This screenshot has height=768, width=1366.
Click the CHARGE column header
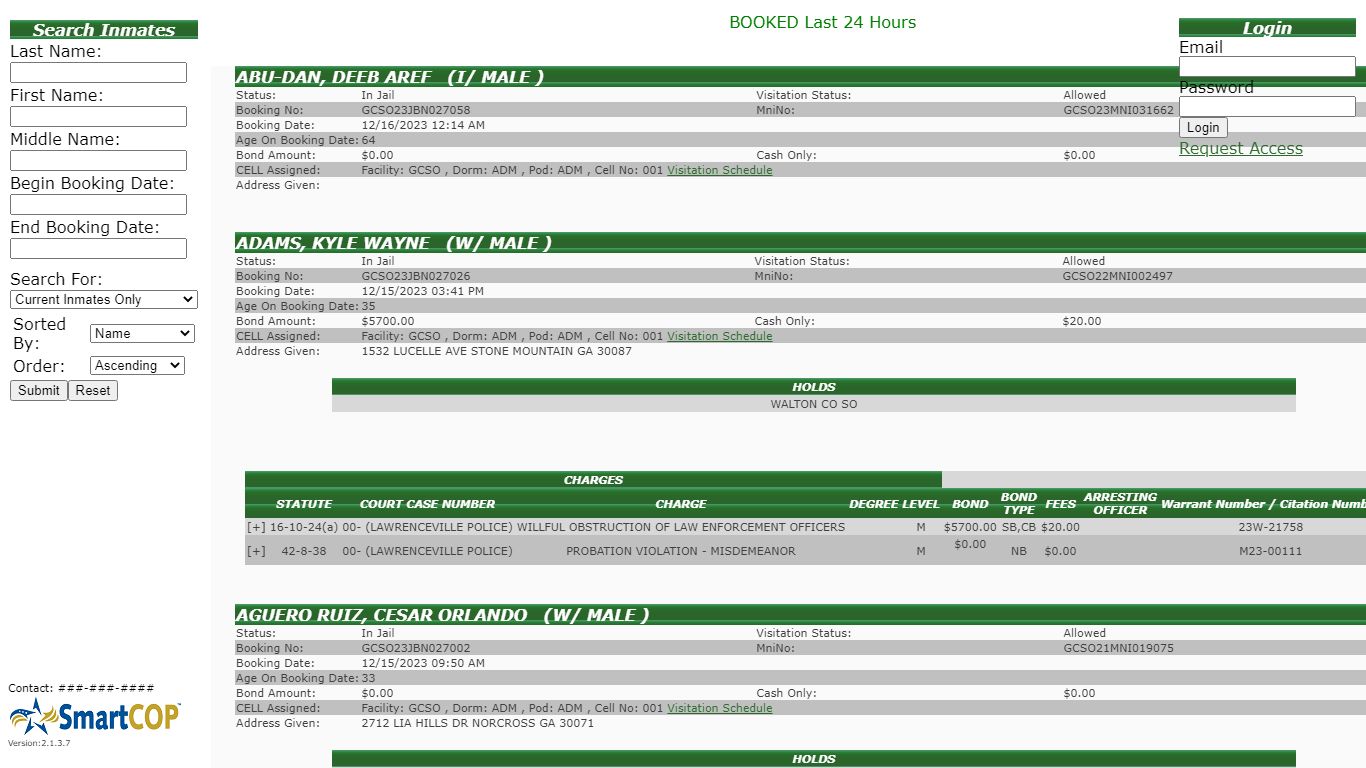click(681, 504)
